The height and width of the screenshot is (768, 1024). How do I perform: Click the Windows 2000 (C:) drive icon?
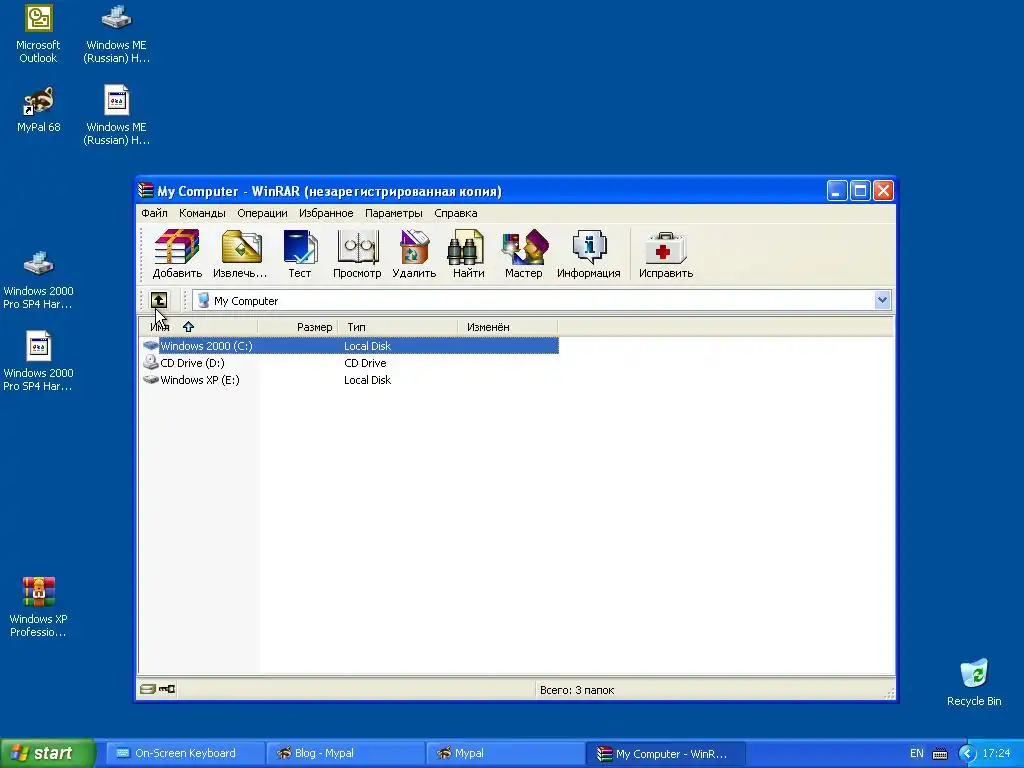tap(151, 345)
